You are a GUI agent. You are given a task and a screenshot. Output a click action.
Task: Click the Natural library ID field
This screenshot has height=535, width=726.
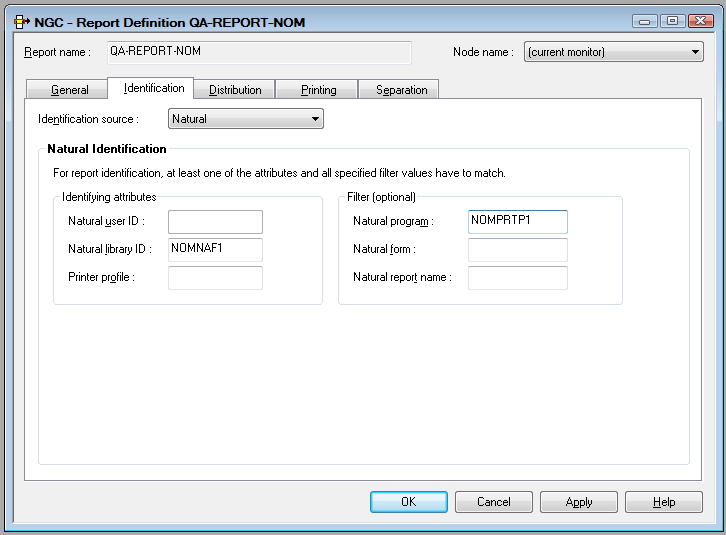point(215,250)
